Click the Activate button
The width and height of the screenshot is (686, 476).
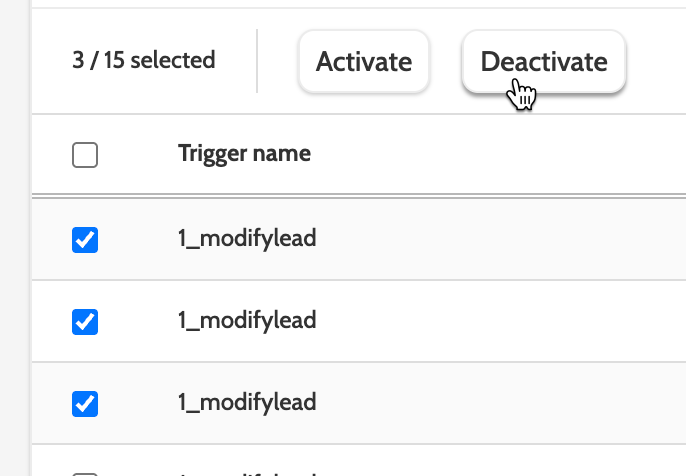[364, 62]
